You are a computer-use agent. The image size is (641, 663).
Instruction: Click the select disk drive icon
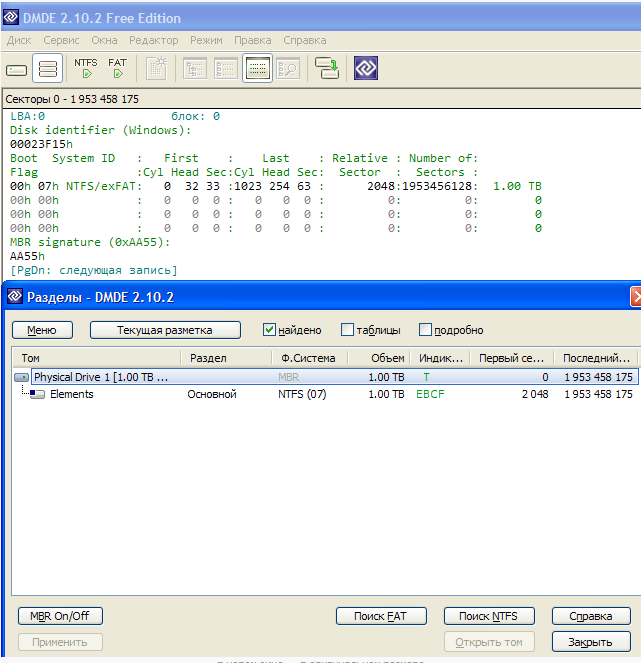(17, 69)
